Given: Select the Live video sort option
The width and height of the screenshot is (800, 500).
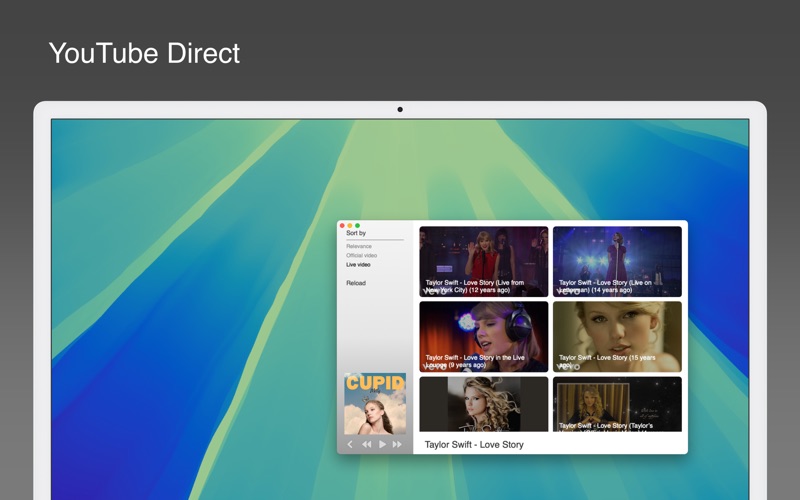Looking at the screenshot, I should [358, 264].
